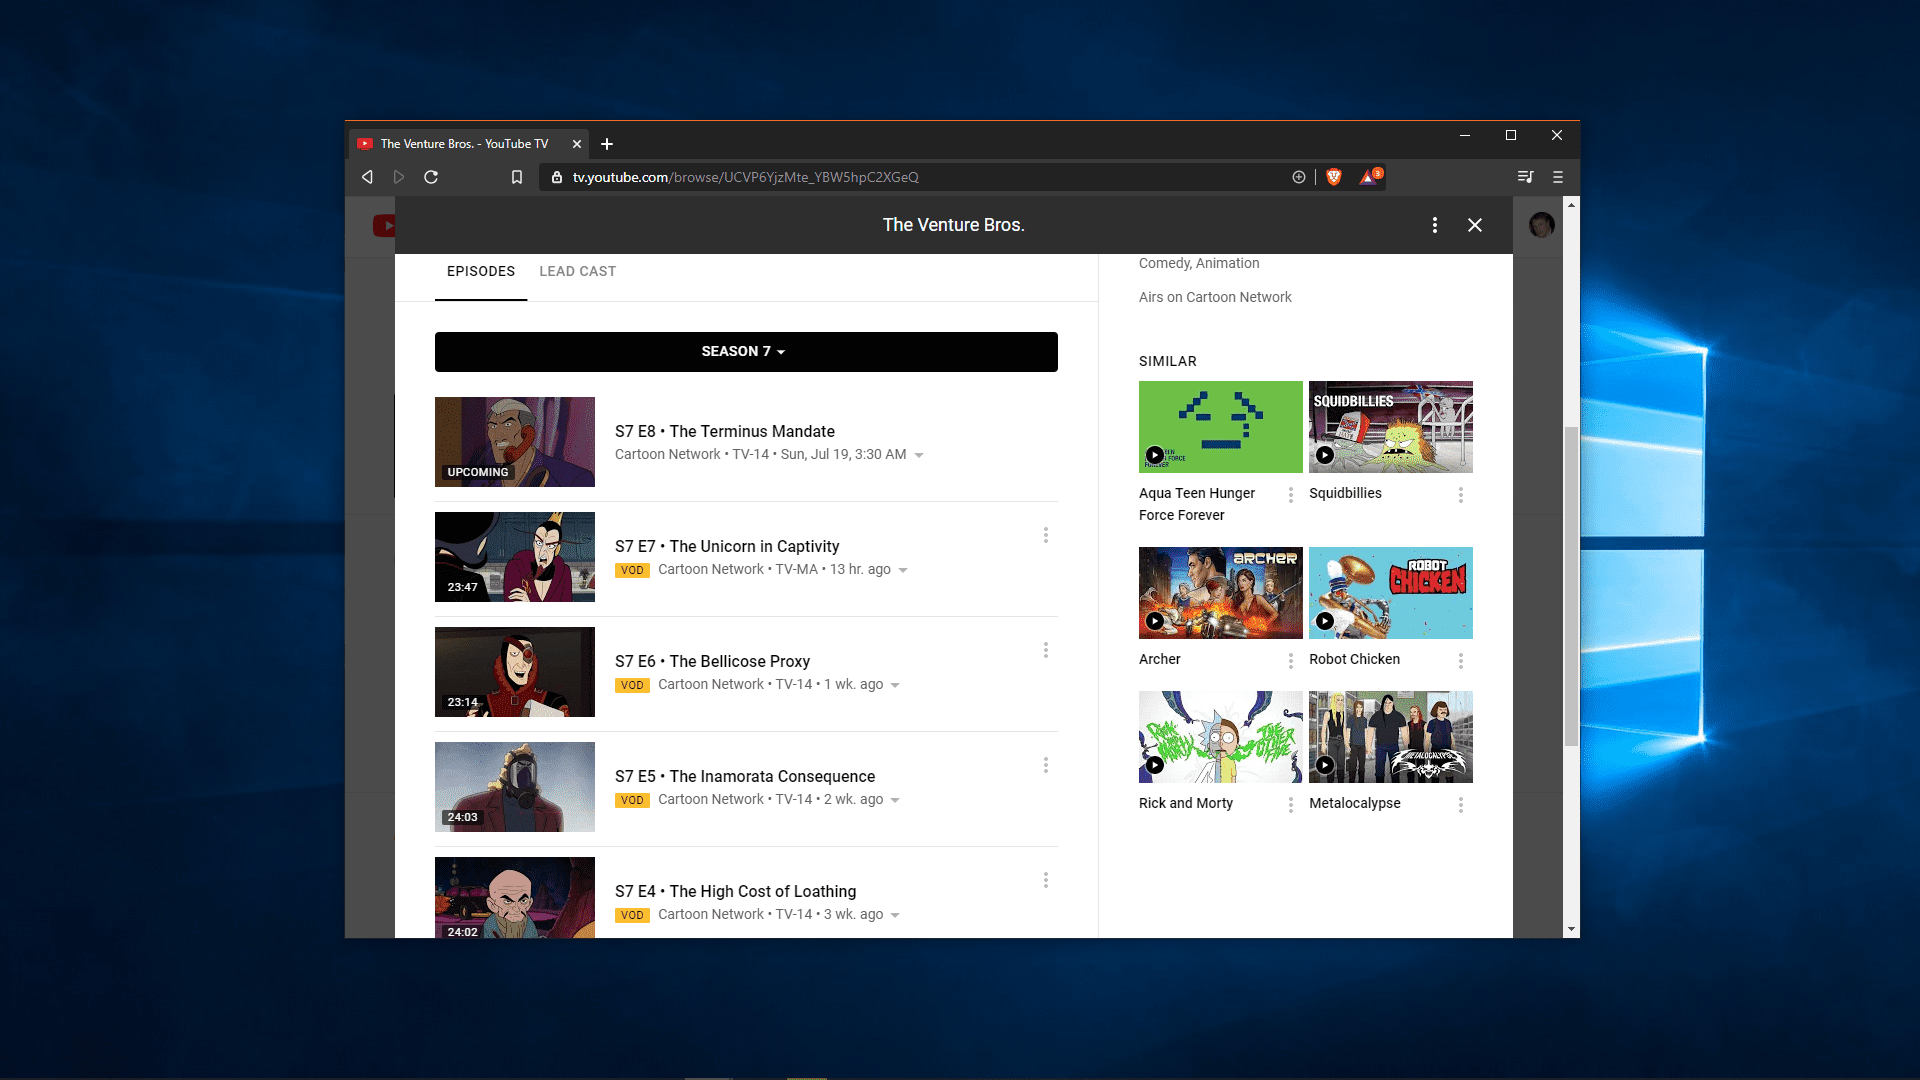Open the Rick and Morty show title link

pos(1186,803)
